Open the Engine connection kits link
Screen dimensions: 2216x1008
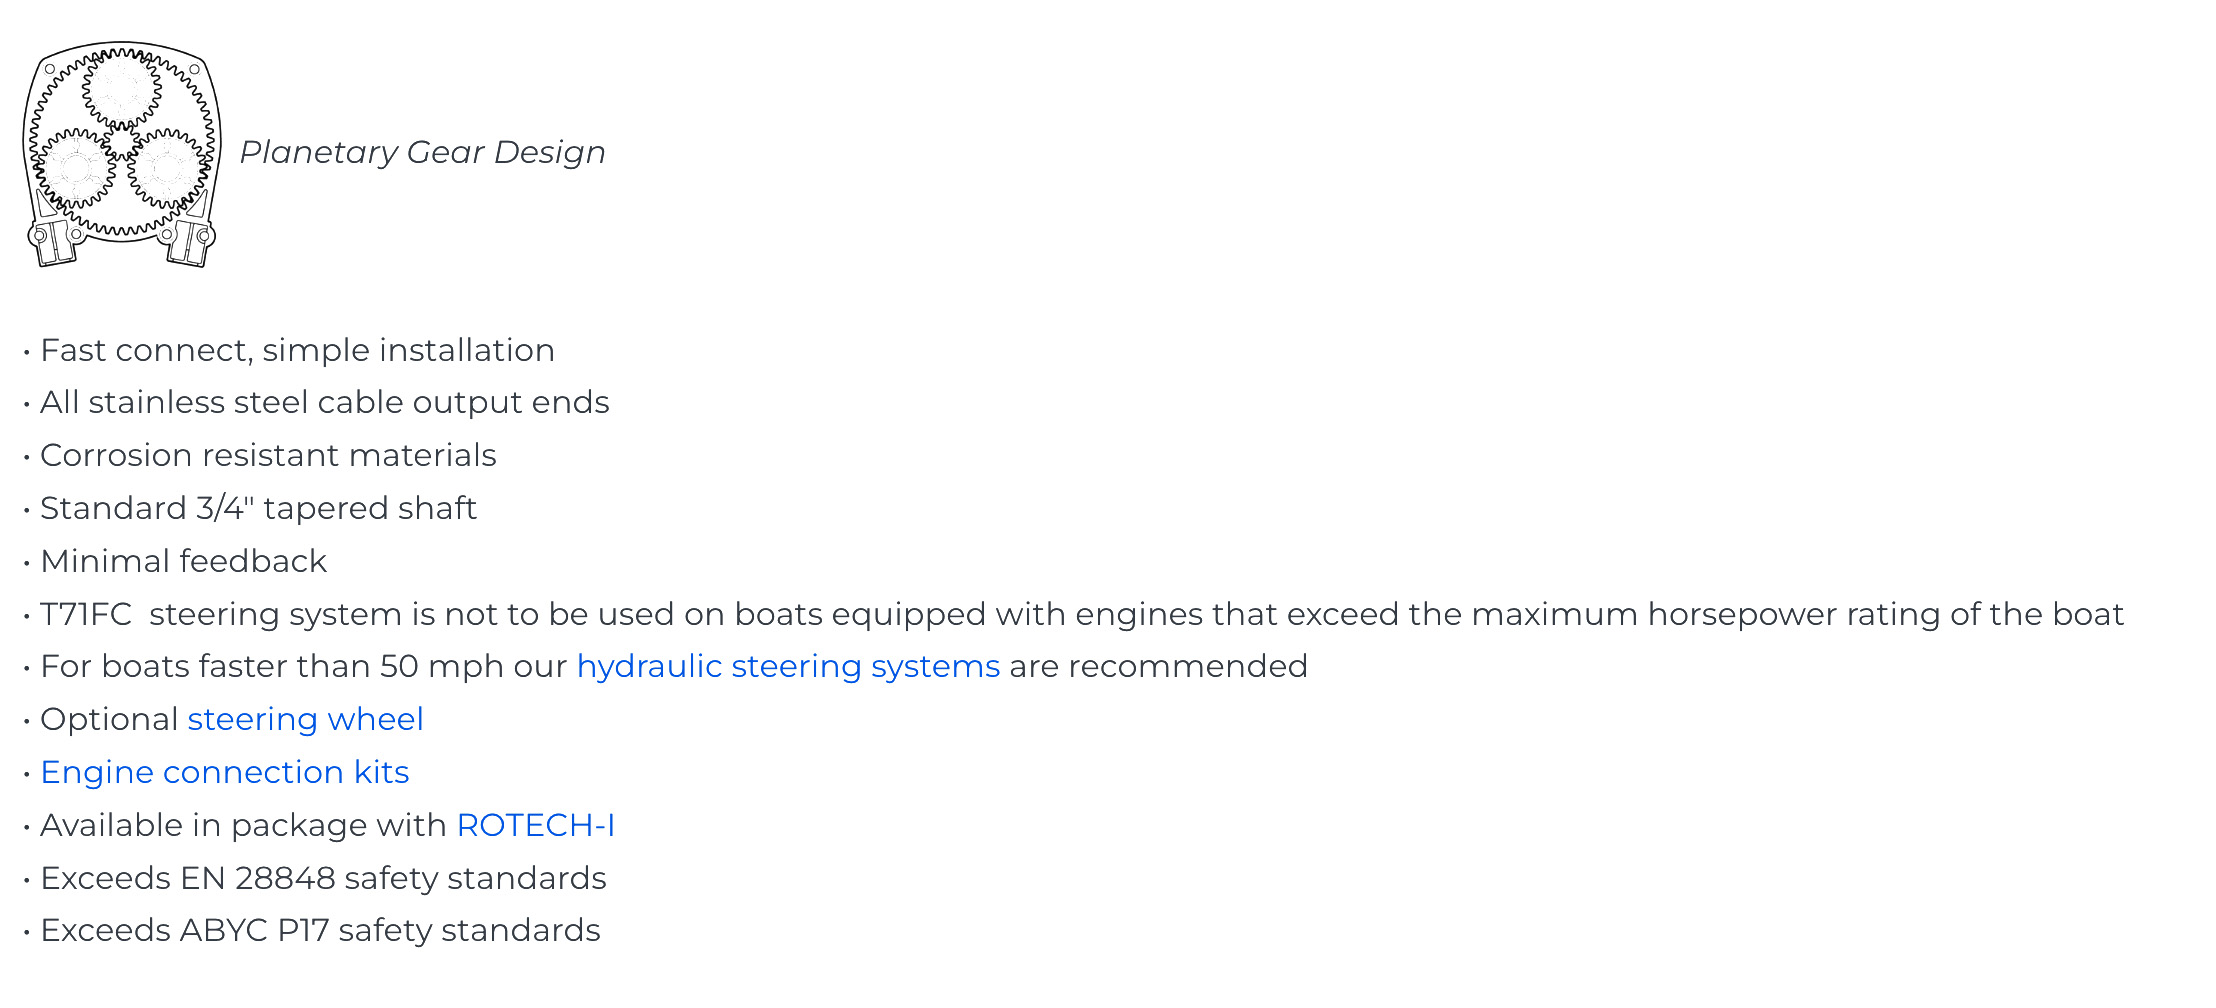tap(225, 772)
